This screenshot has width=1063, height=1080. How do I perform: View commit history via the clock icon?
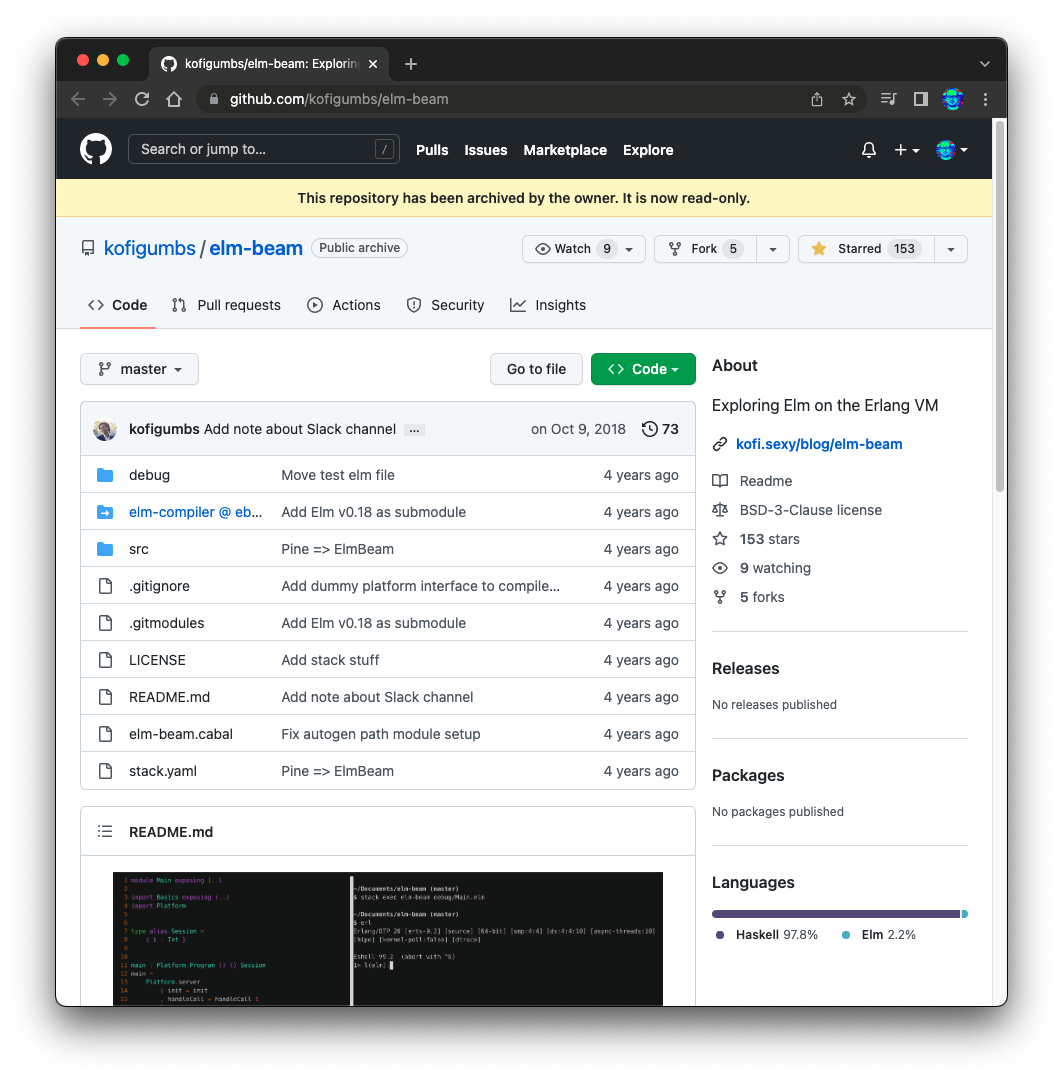[648, 429]
